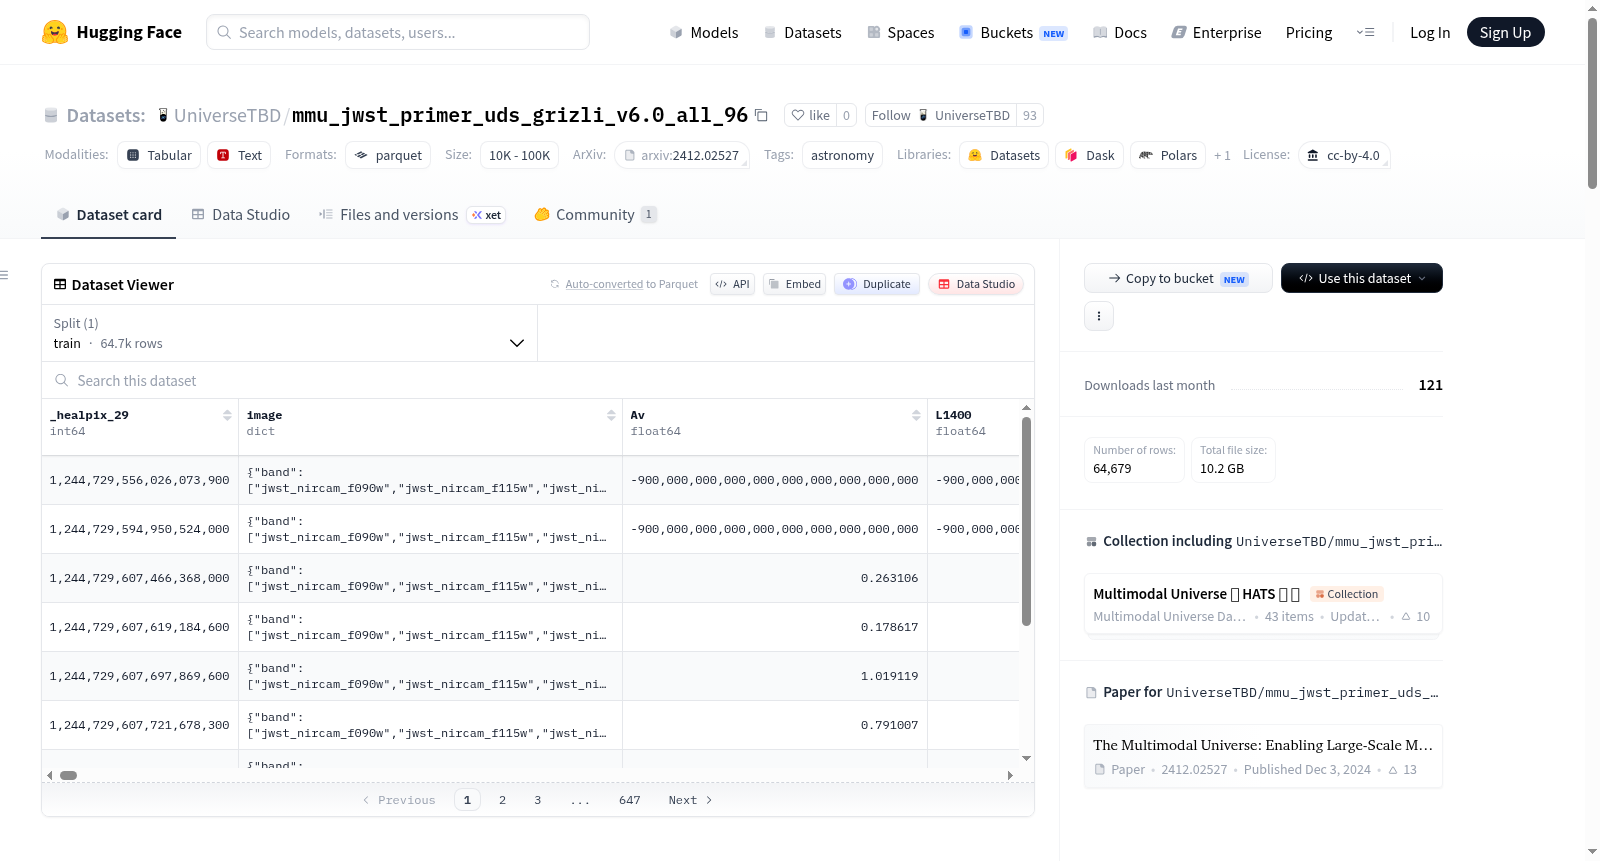Click the Embed button
The width and height of the screenshot is (1600, 861).
[794, 284]
